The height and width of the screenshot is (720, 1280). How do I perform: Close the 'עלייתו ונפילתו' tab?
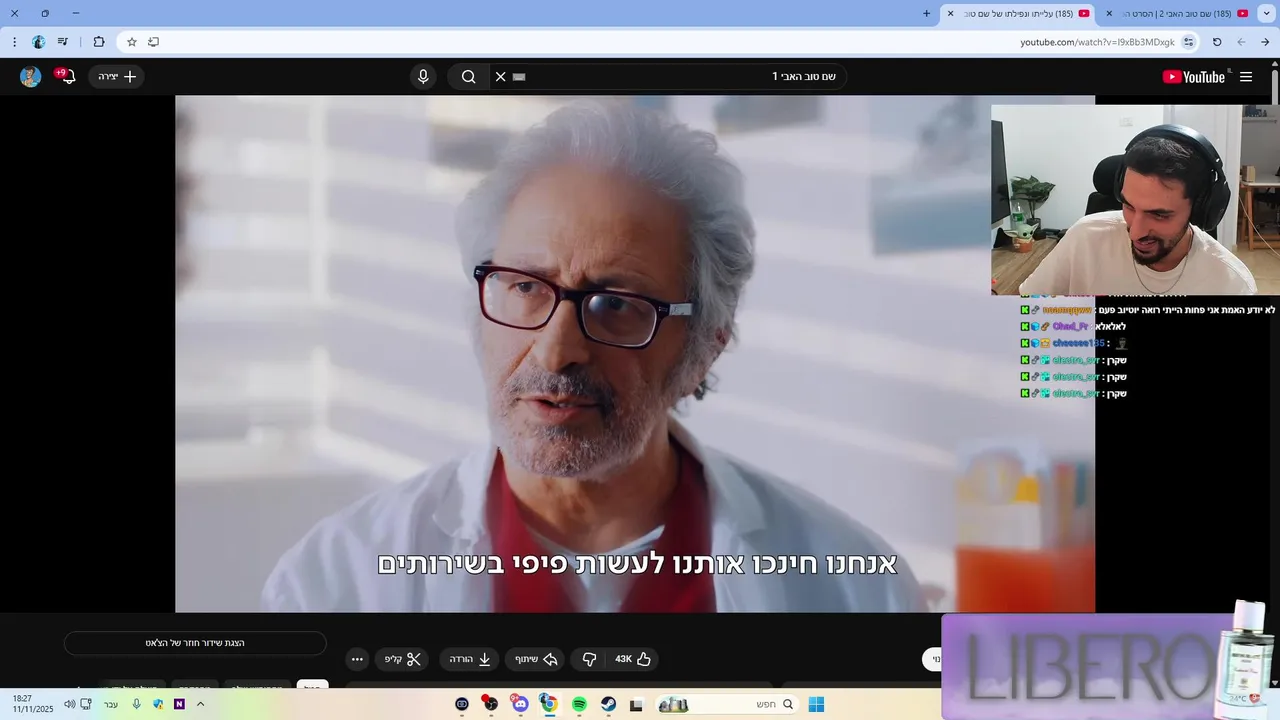tap(951, 14)
